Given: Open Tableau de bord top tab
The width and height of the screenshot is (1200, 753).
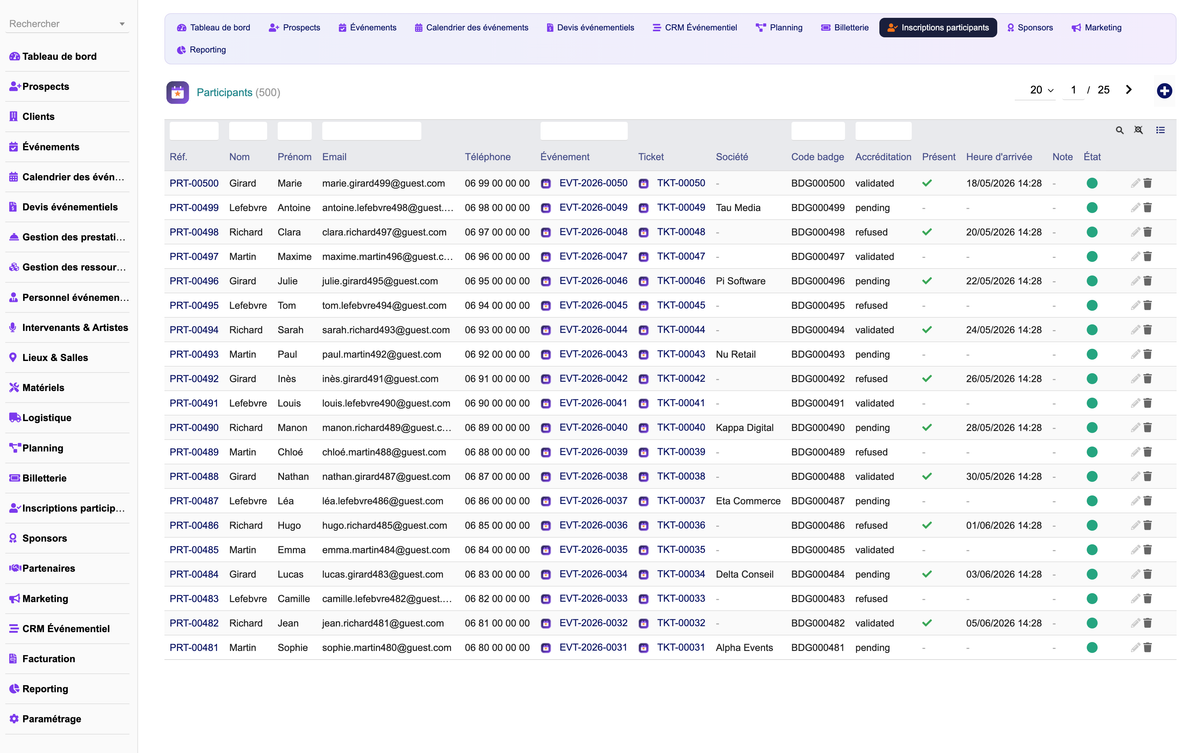Looking at the screenshot, I should click(214, 28).
